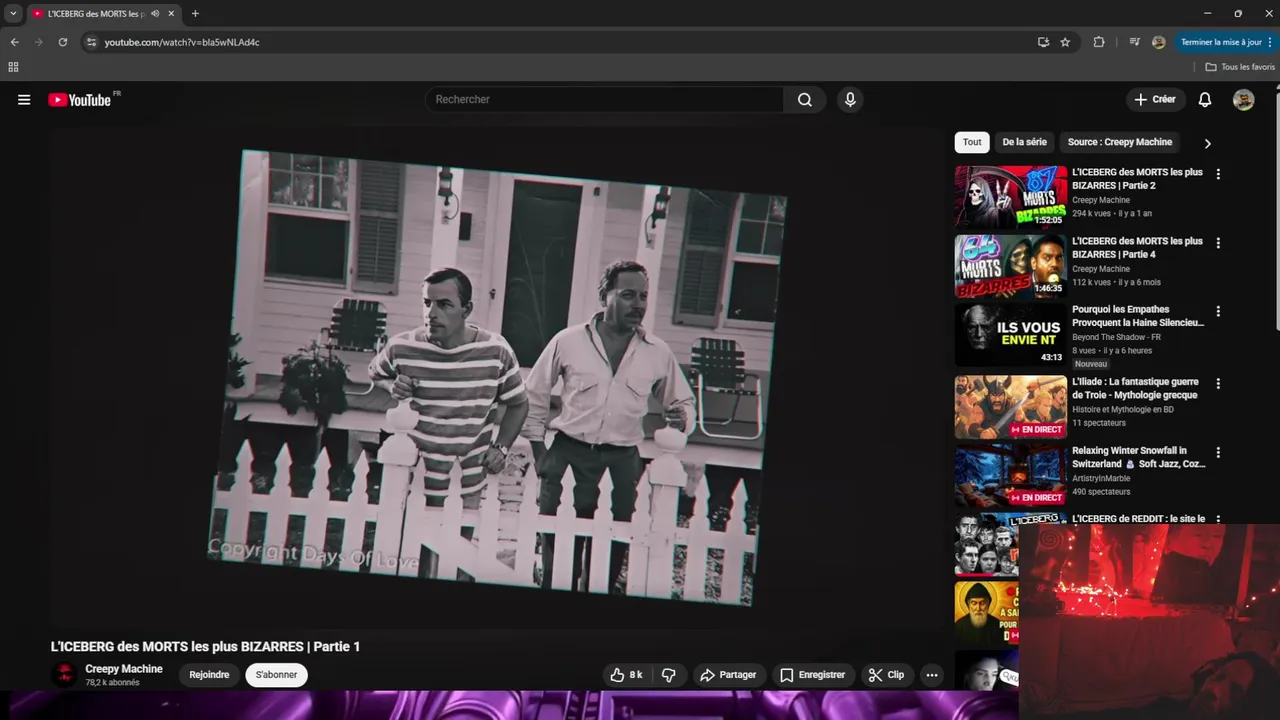This screenshot has height=720, width=1280.
Task: Open the 'Creepy Machine' channel link below video
Action: (x=124, y=669)
